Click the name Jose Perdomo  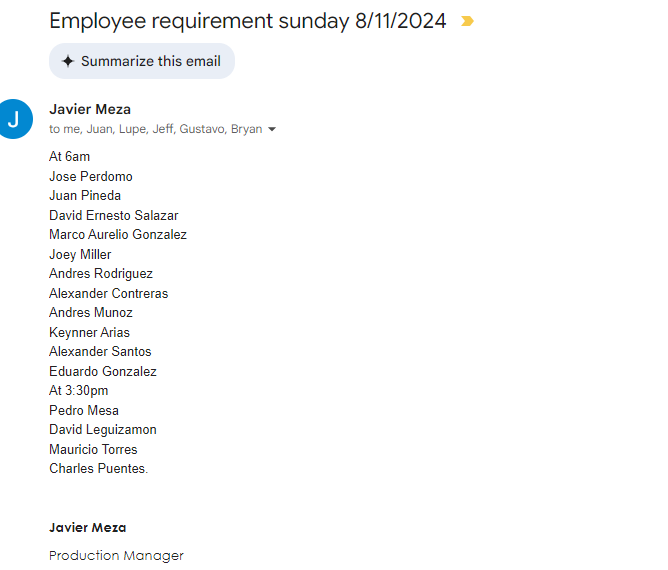[91, 177]
